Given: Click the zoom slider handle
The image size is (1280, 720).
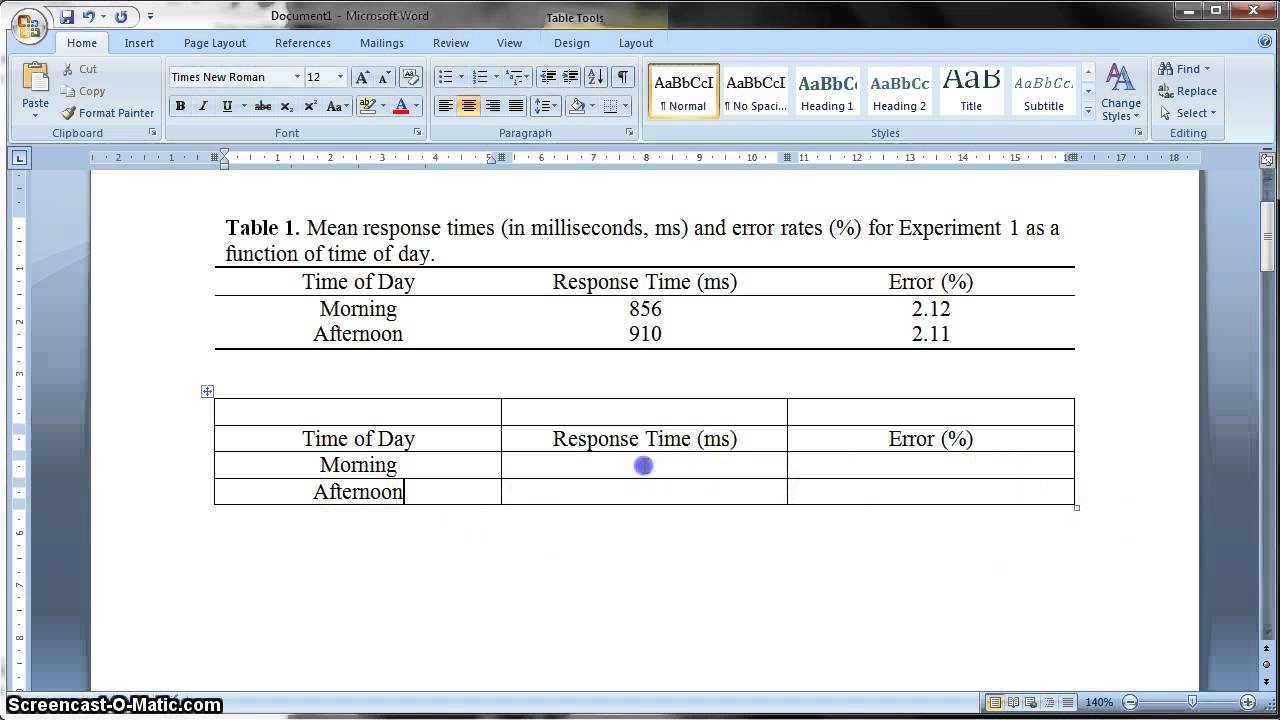Looking at the screenshot, I should (x=1192, y=702).
